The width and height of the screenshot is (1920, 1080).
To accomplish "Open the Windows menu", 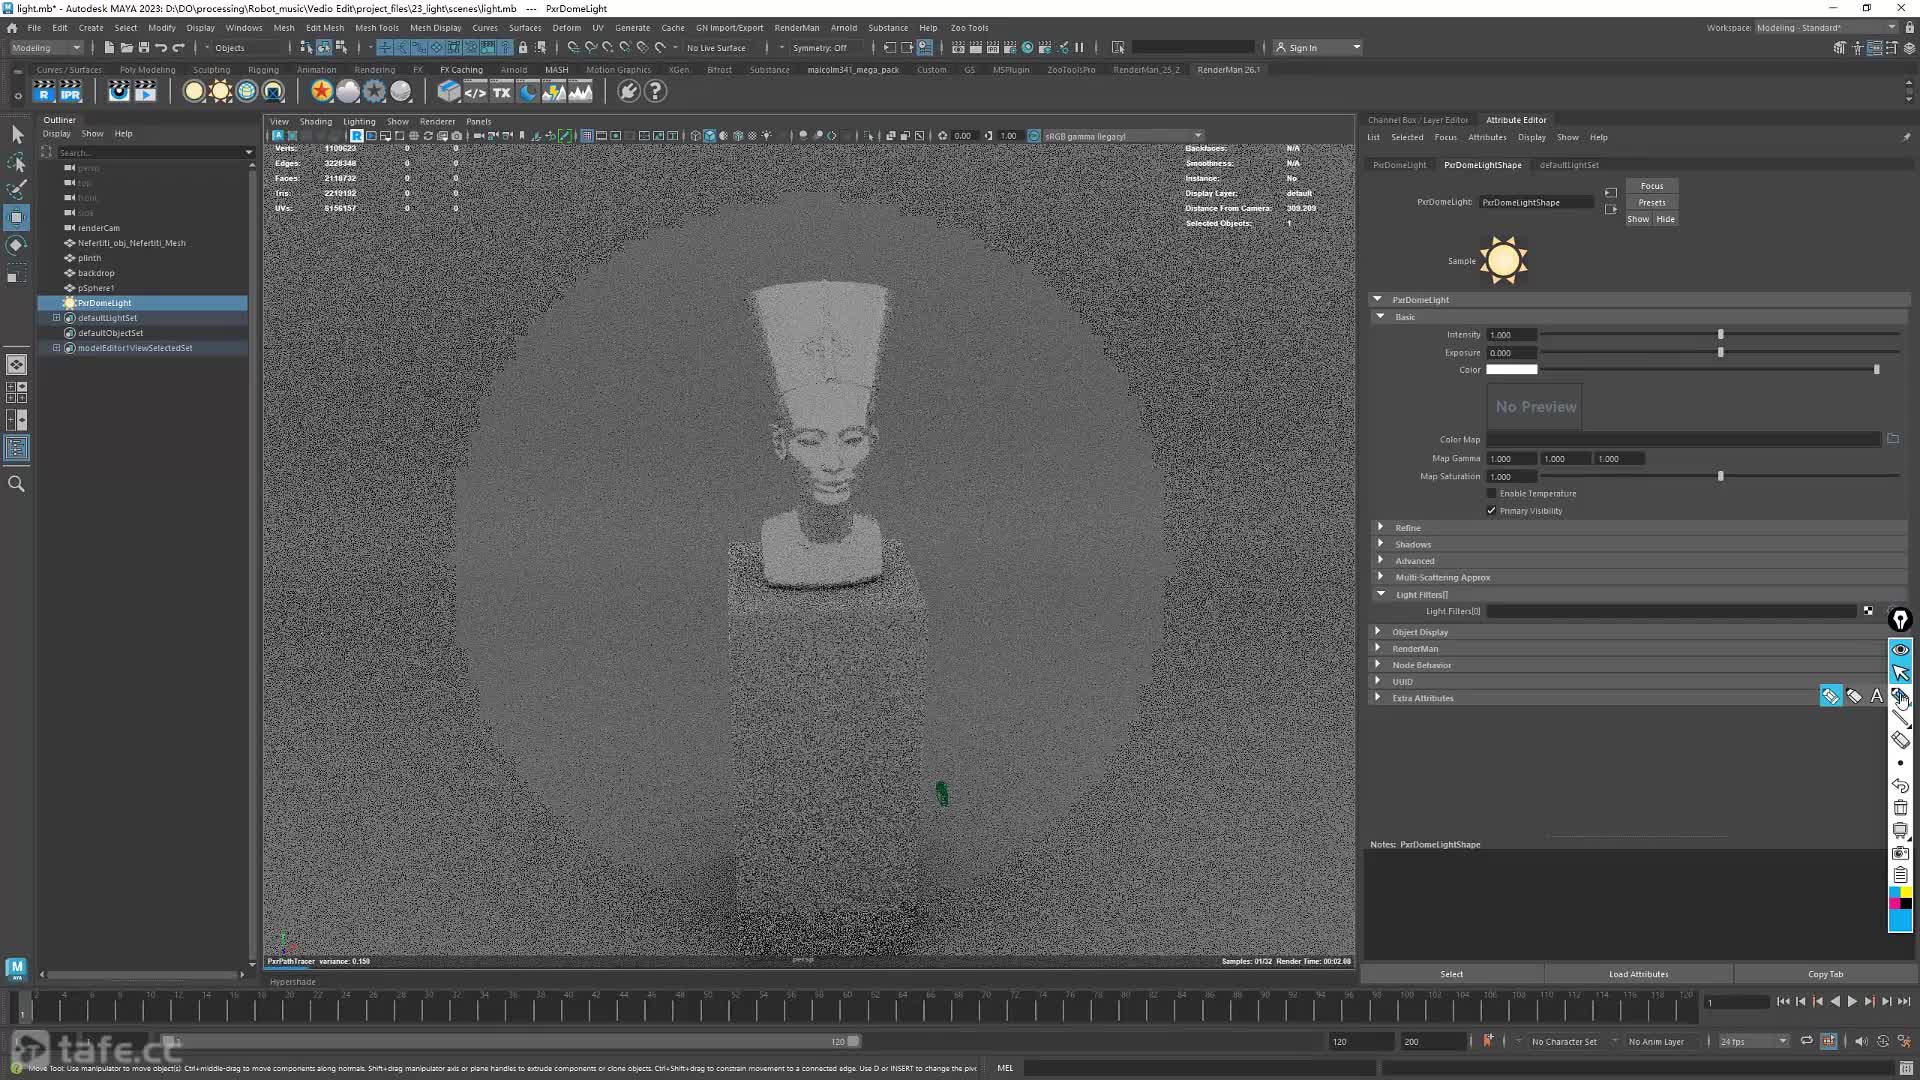I will (x=243, y=28).
